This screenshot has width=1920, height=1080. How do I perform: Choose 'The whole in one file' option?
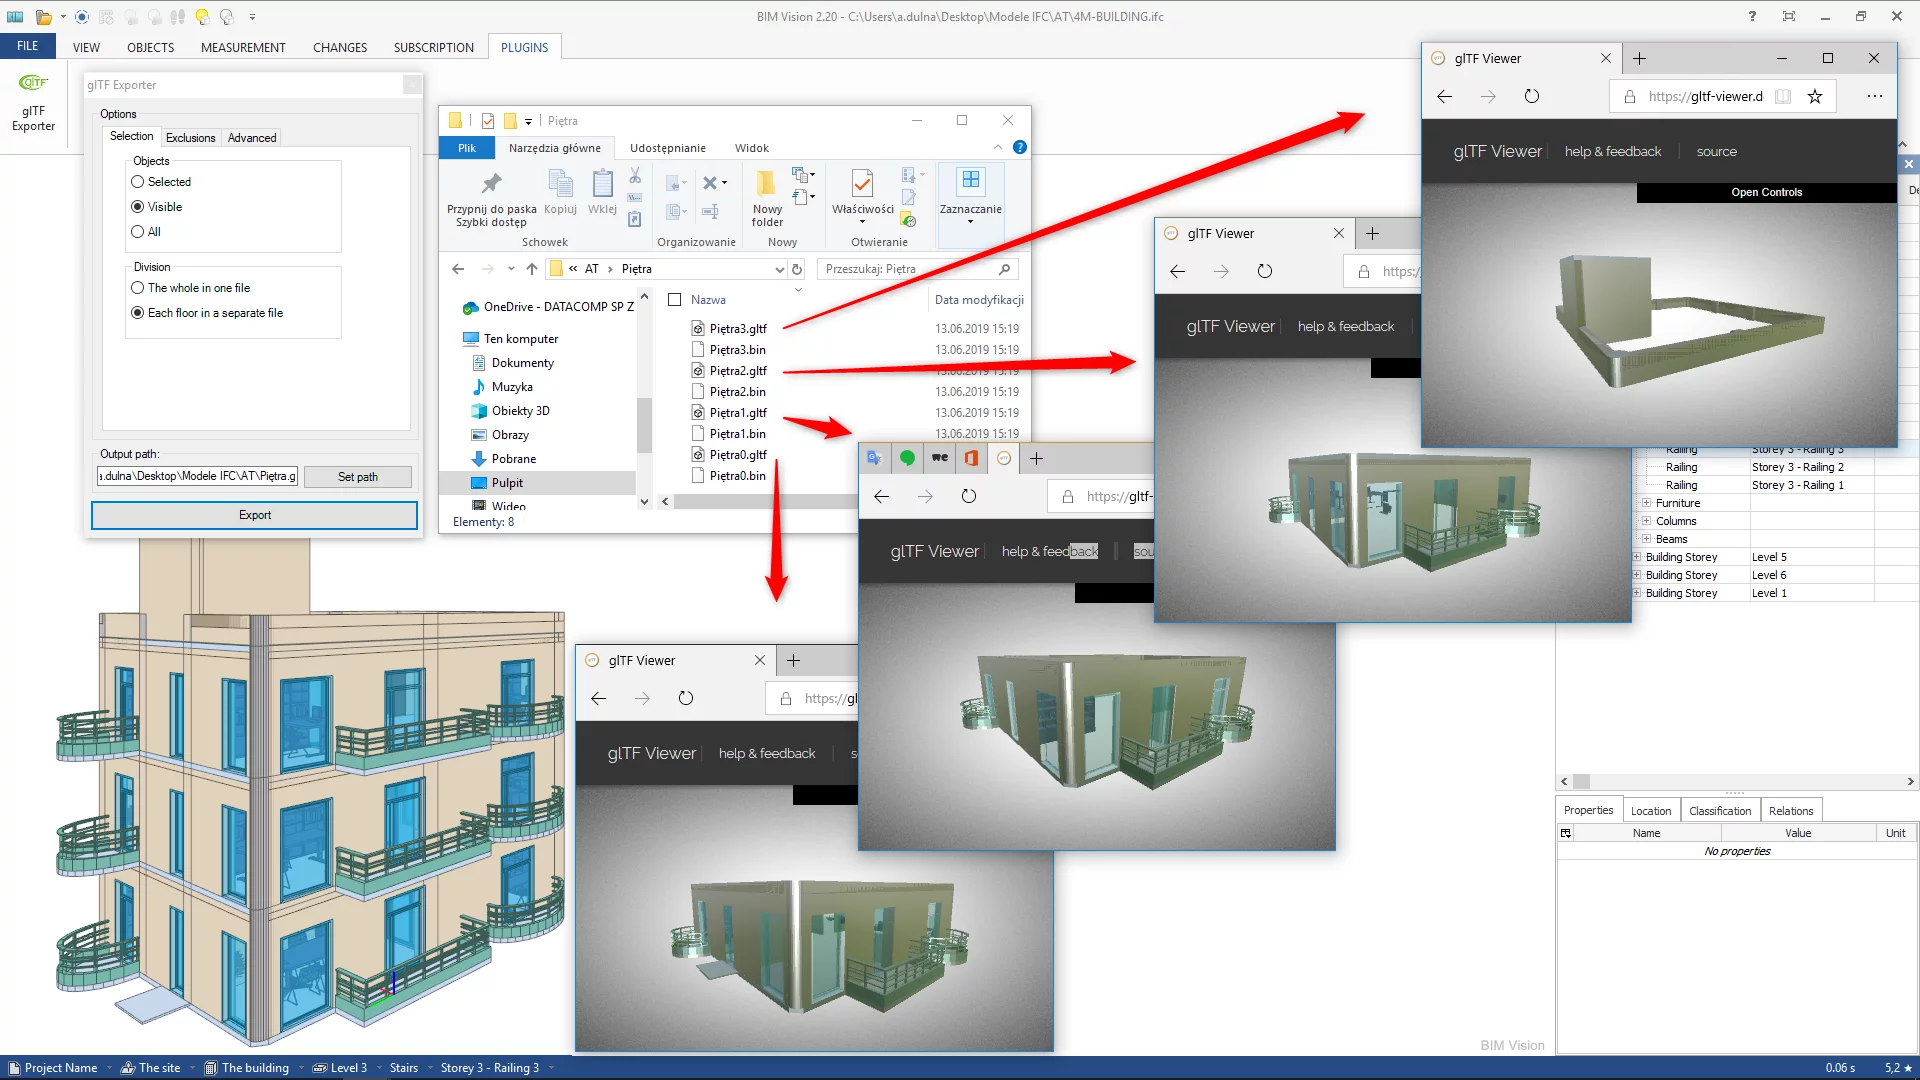coord(138,288)
